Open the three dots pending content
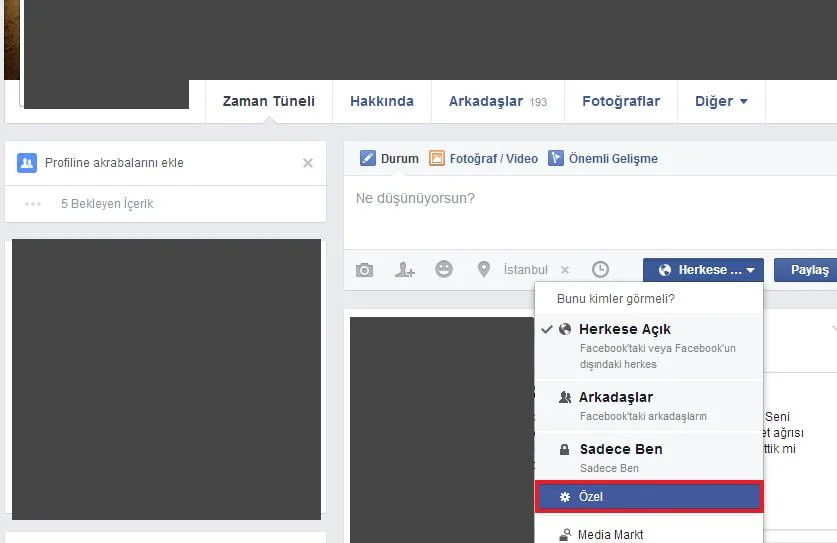 point(33,204)
